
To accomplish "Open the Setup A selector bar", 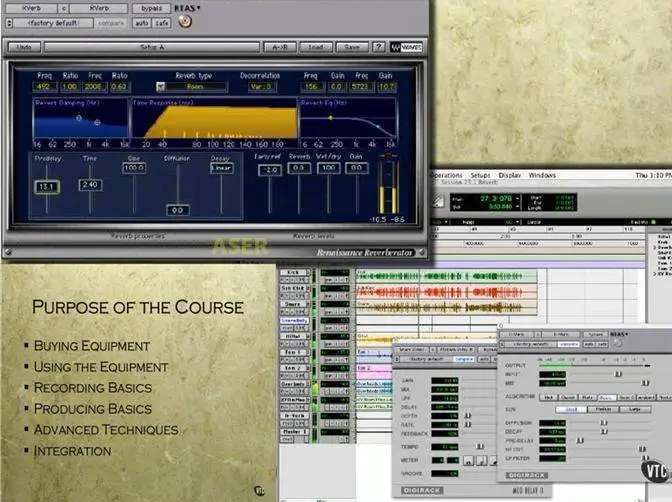I will pyautogui.click(x=152, y=47).
